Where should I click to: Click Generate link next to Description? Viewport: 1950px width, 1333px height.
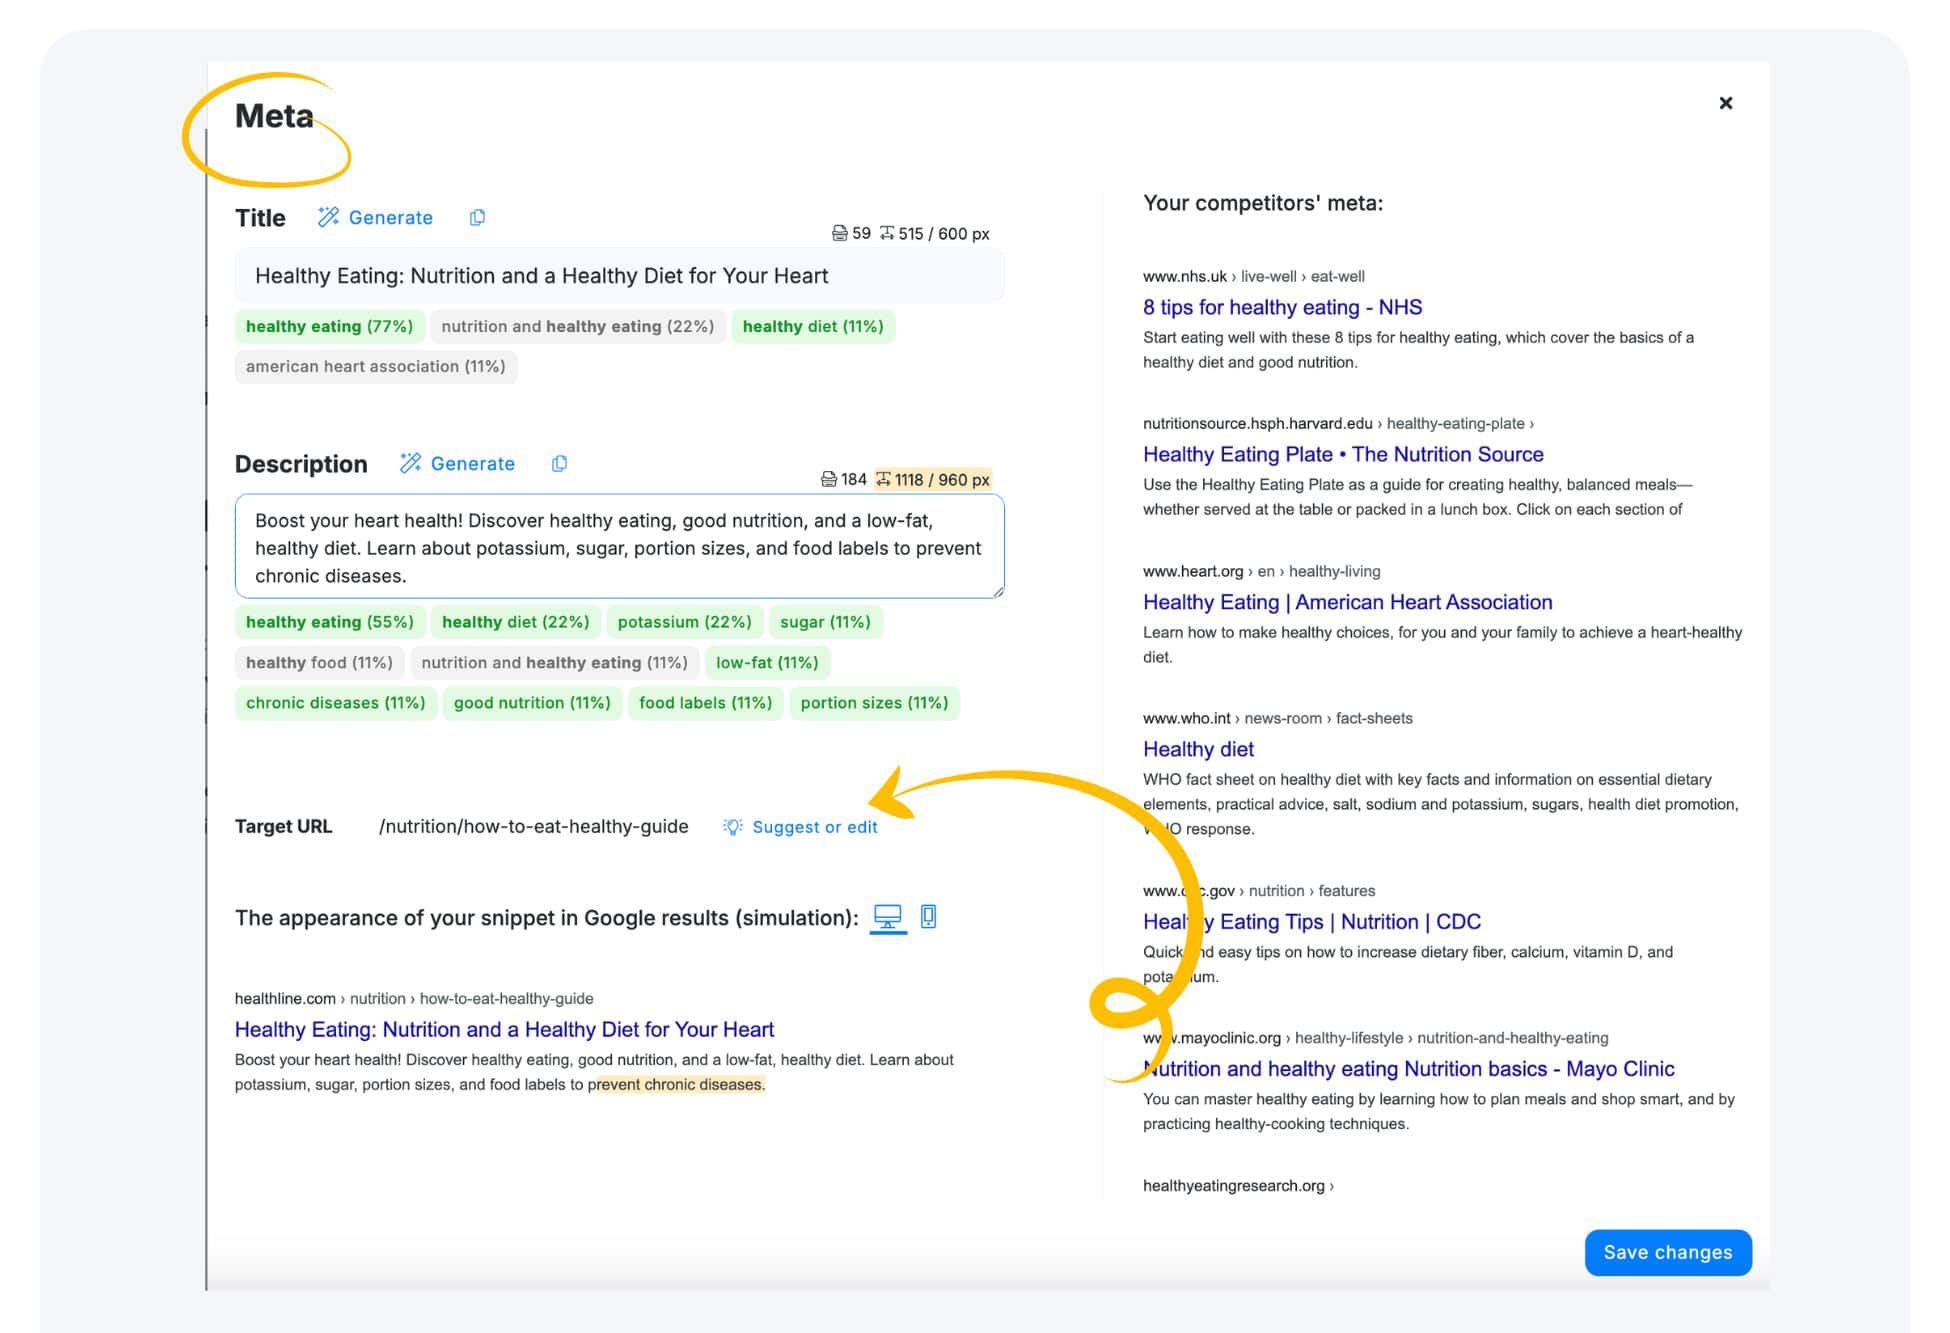click(457, 464)
